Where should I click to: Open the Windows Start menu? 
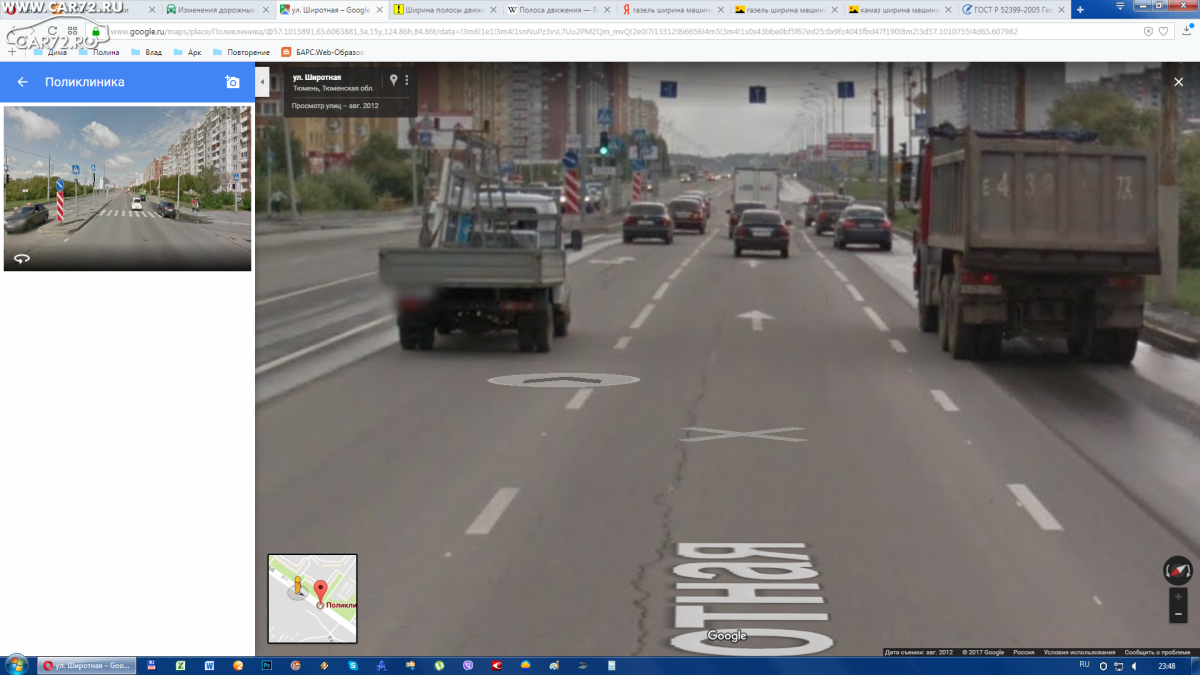point(16,665)
